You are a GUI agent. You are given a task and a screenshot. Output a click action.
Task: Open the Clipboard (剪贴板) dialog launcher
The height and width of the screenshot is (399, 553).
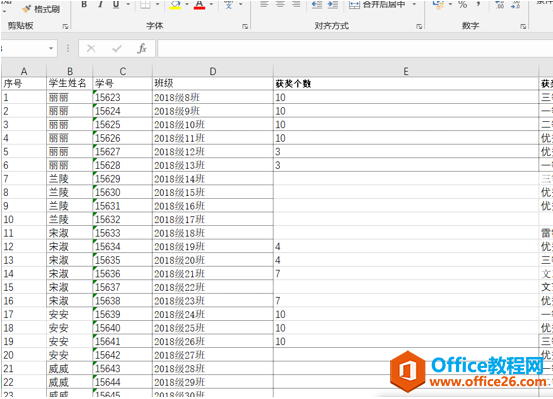pyautogui.click(x=65, y=26)
